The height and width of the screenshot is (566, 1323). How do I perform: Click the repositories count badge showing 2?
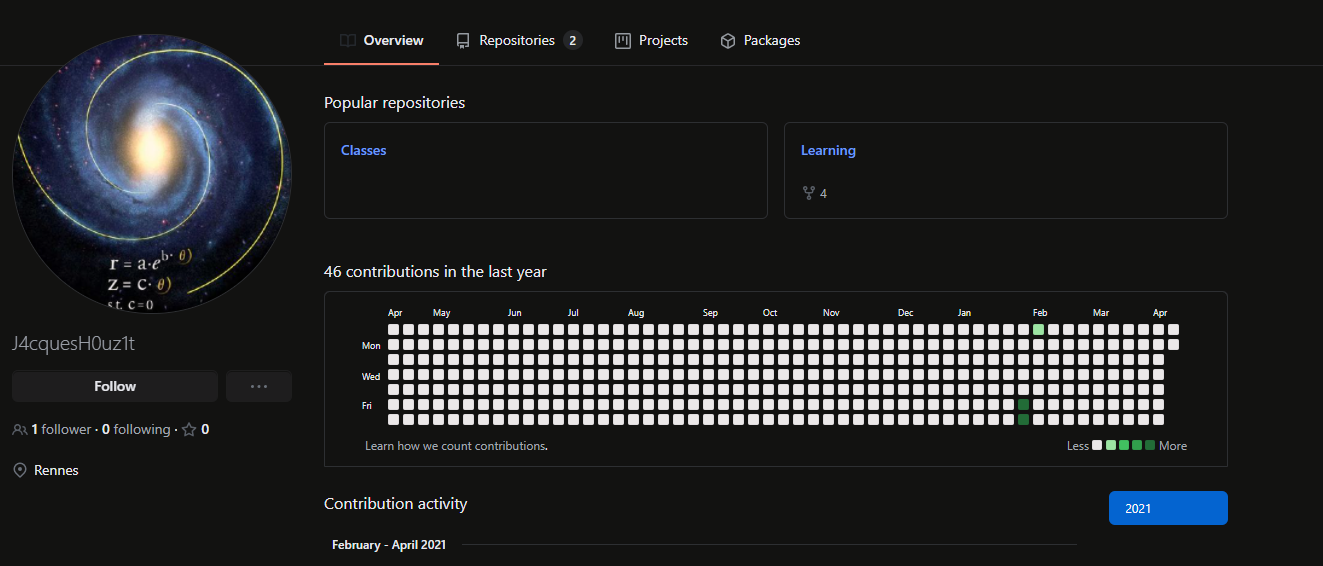572,41
